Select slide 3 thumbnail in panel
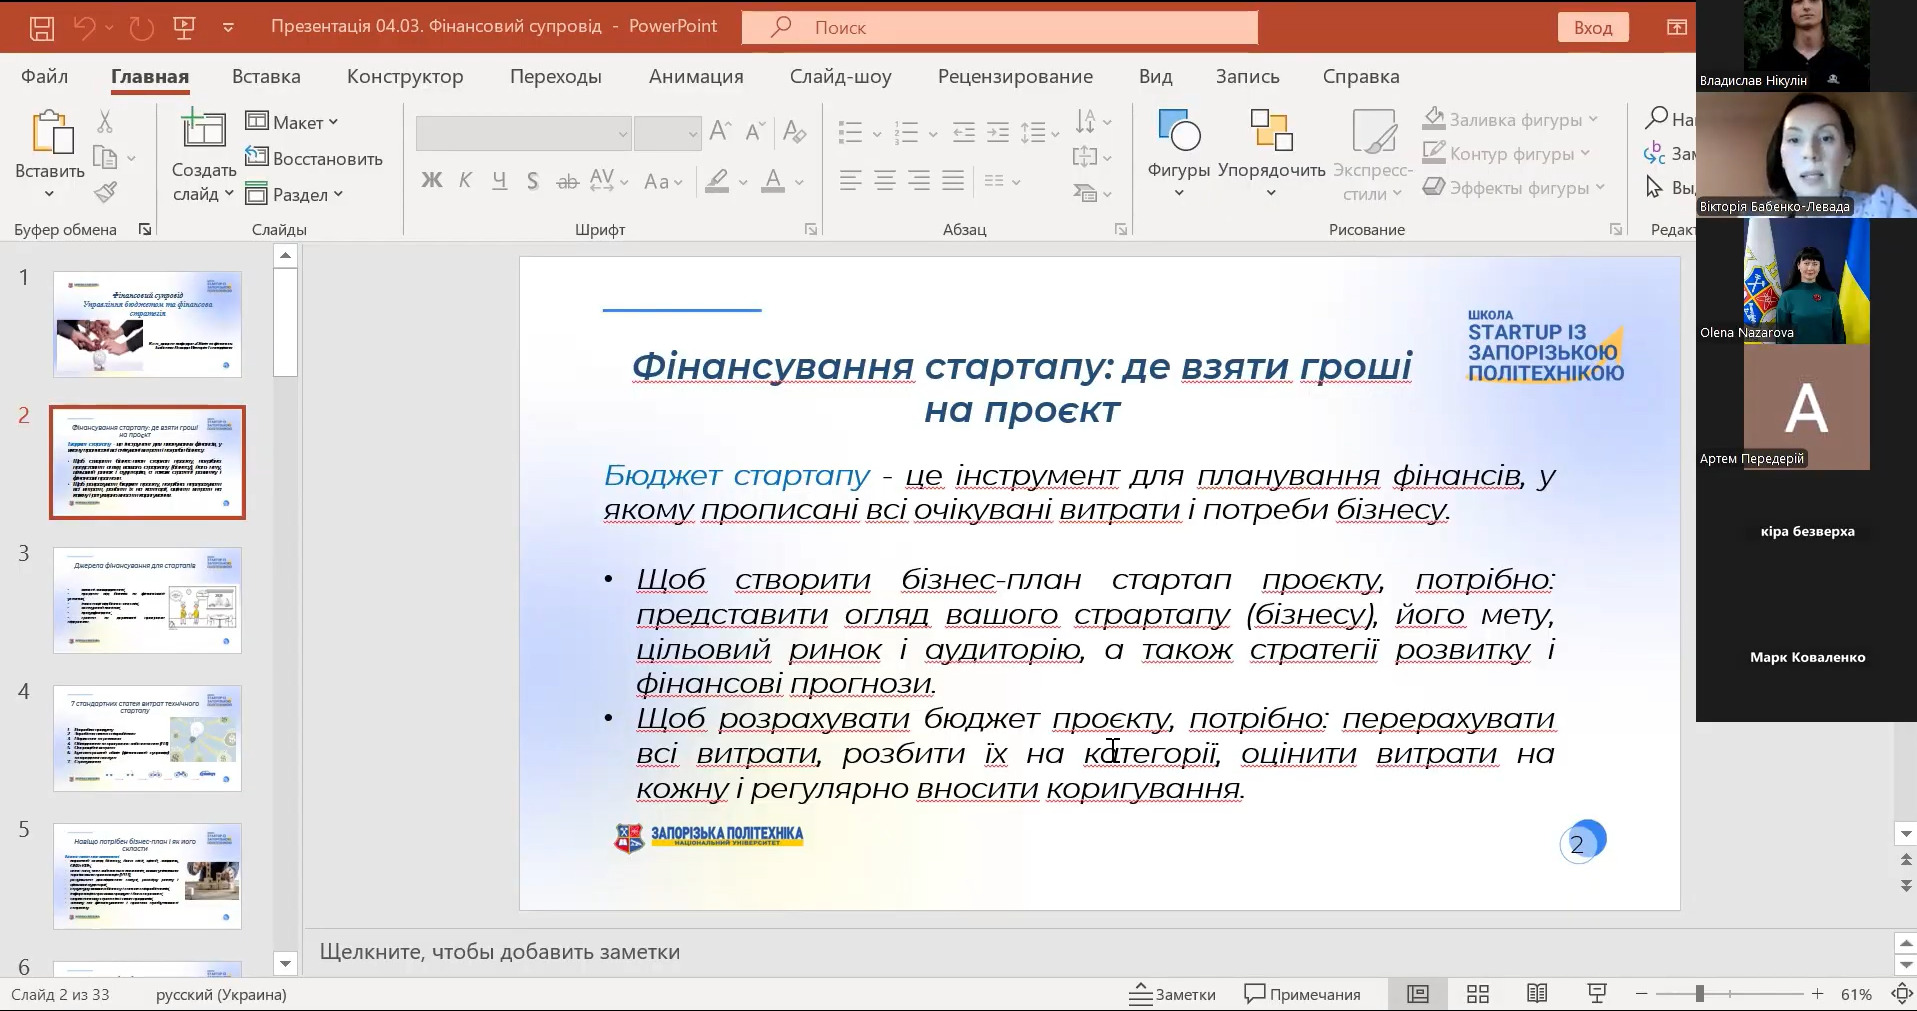The image size is (1917, 1011). click(147, 600)
